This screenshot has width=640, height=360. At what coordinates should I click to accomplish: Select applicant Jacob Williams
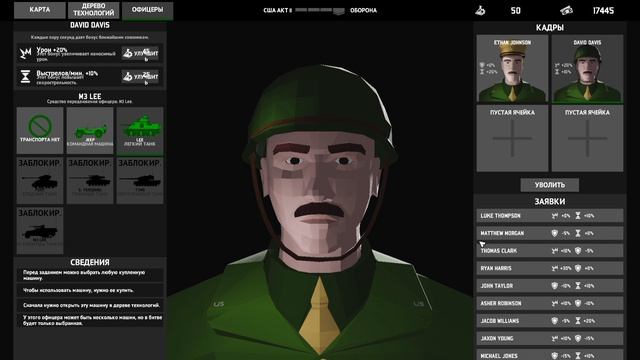550,321
